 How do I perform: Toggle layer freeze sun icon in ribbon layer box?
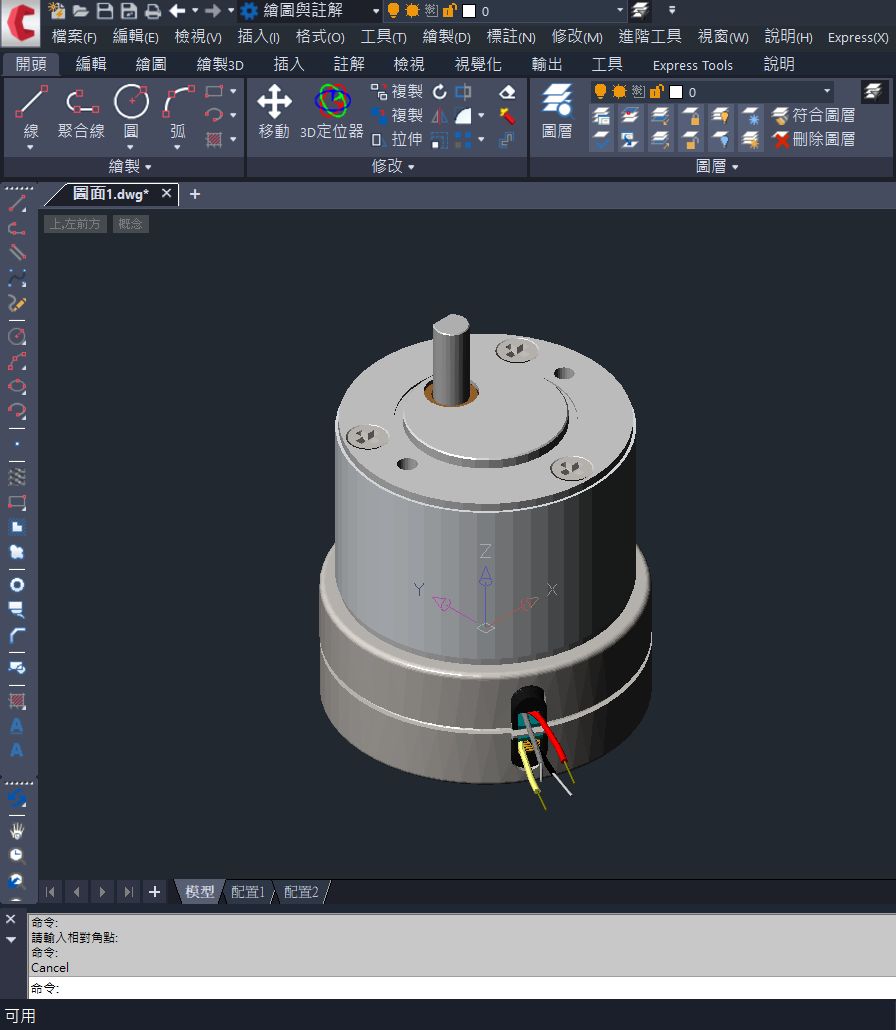[x=619, y=91]
